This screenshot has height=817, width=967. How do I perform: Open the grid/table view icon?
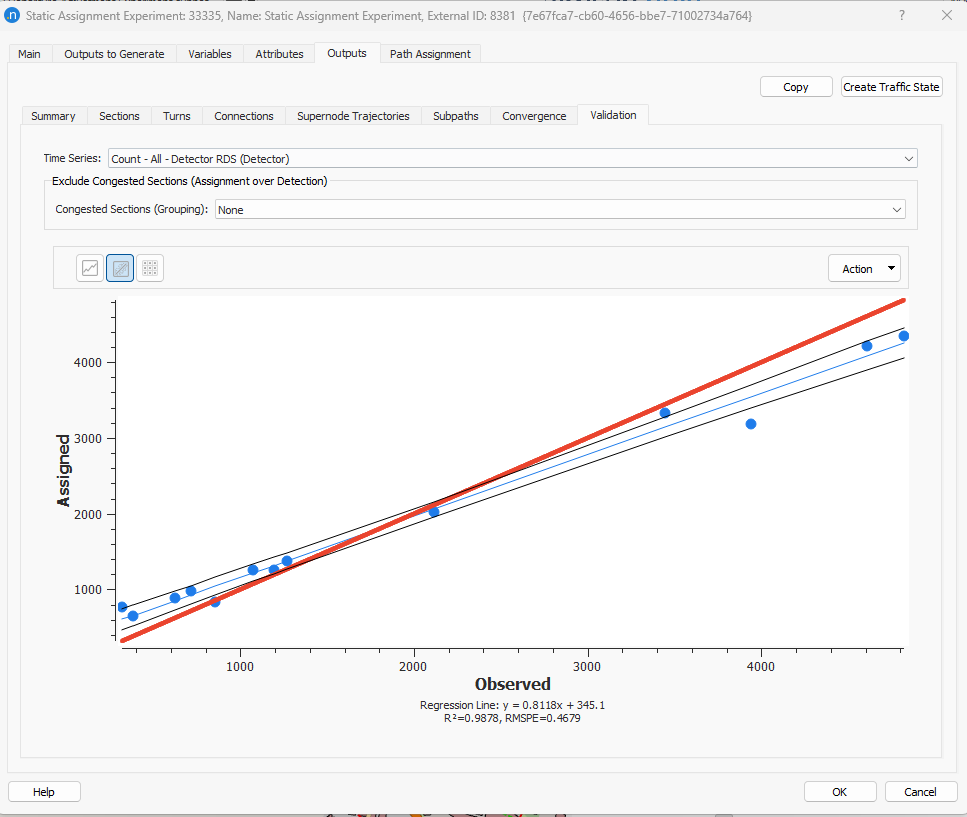(x=150, y=267)
